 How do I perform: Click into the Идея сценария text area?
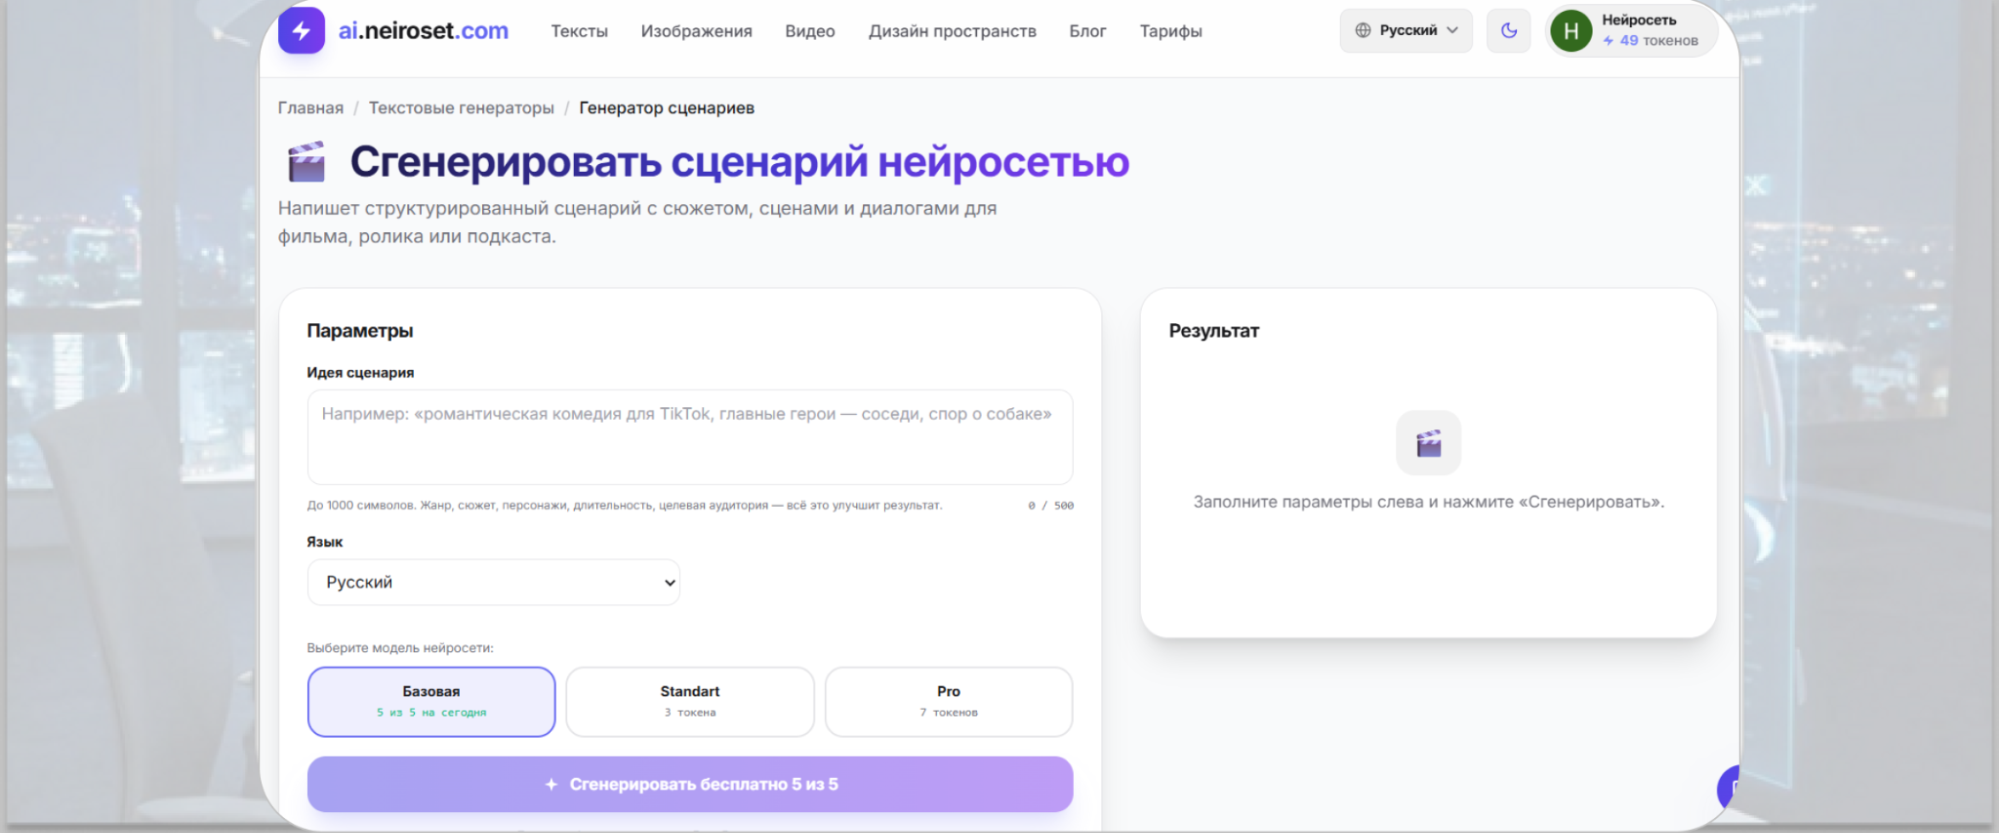point(690,437)
